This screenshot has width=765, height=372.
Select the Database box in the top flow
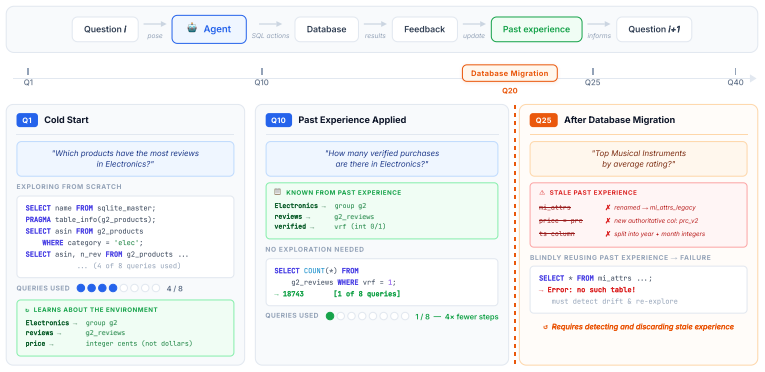tap(326, 29)
